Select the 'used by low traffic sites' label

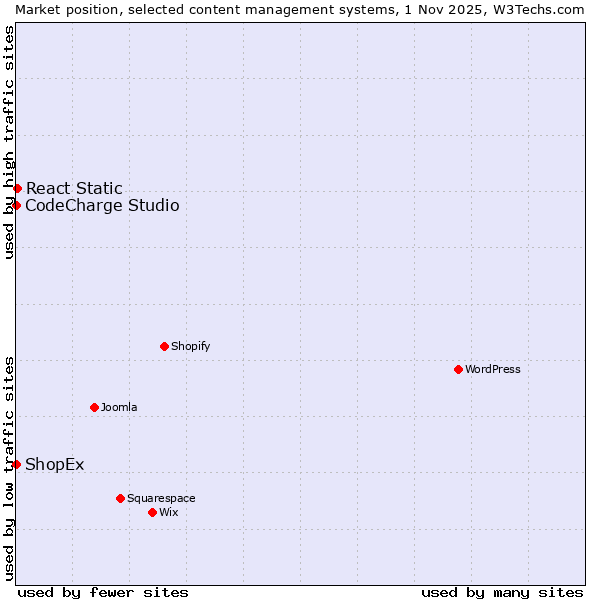tap(9, 467)
